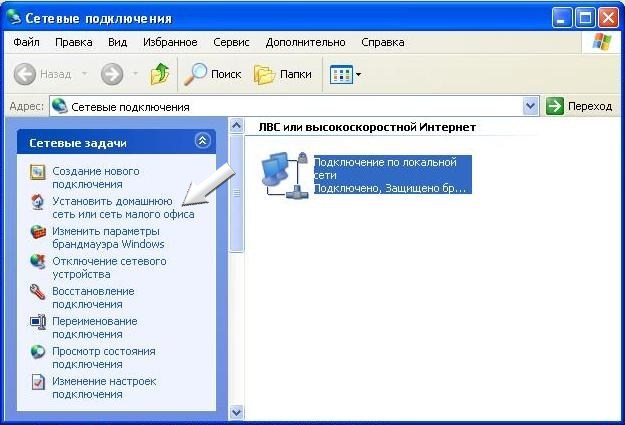Toggle the Folders (Папки) pane
The width and height of the screenshot is (625, 425).
pos(284,74)
